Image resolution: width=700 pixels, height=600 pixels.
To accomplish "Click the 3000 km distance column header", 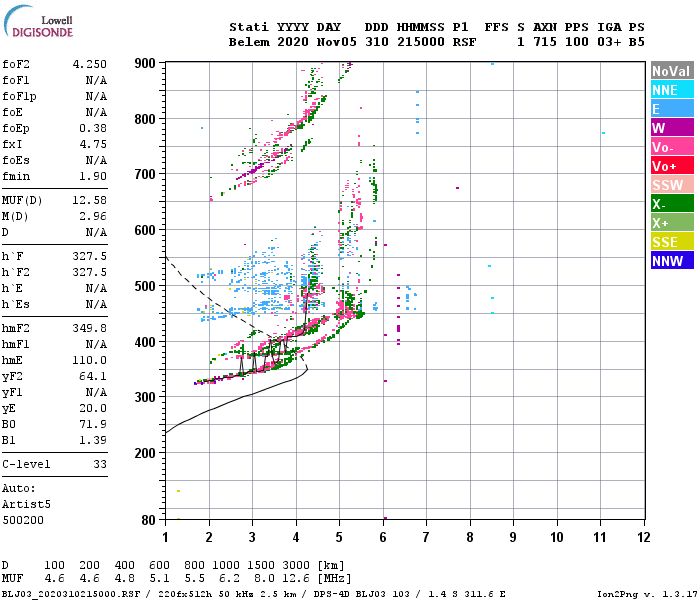I will pos(296,565).
